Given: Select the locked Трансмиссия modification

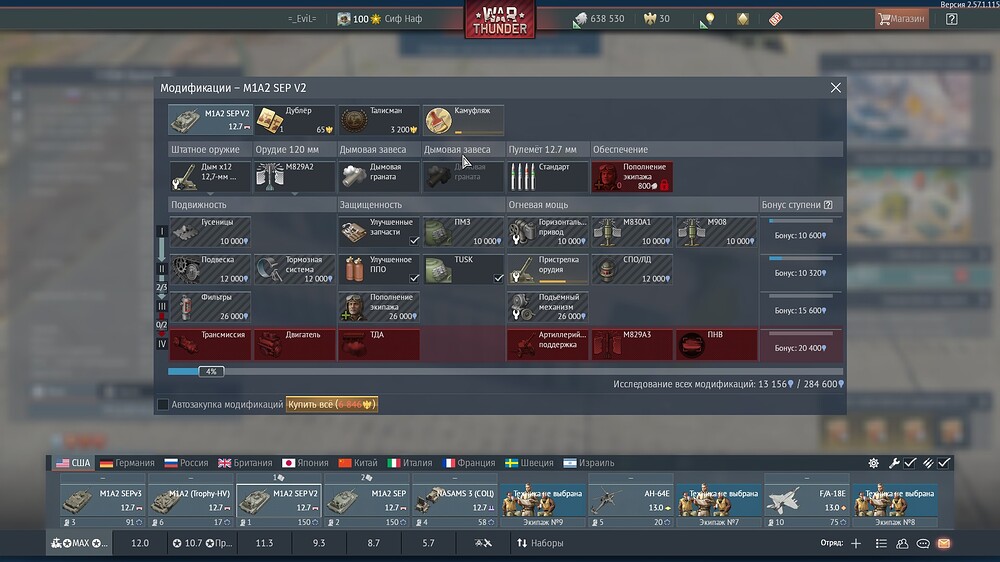Looking at the screenshot, I should (x=210, y=344).
